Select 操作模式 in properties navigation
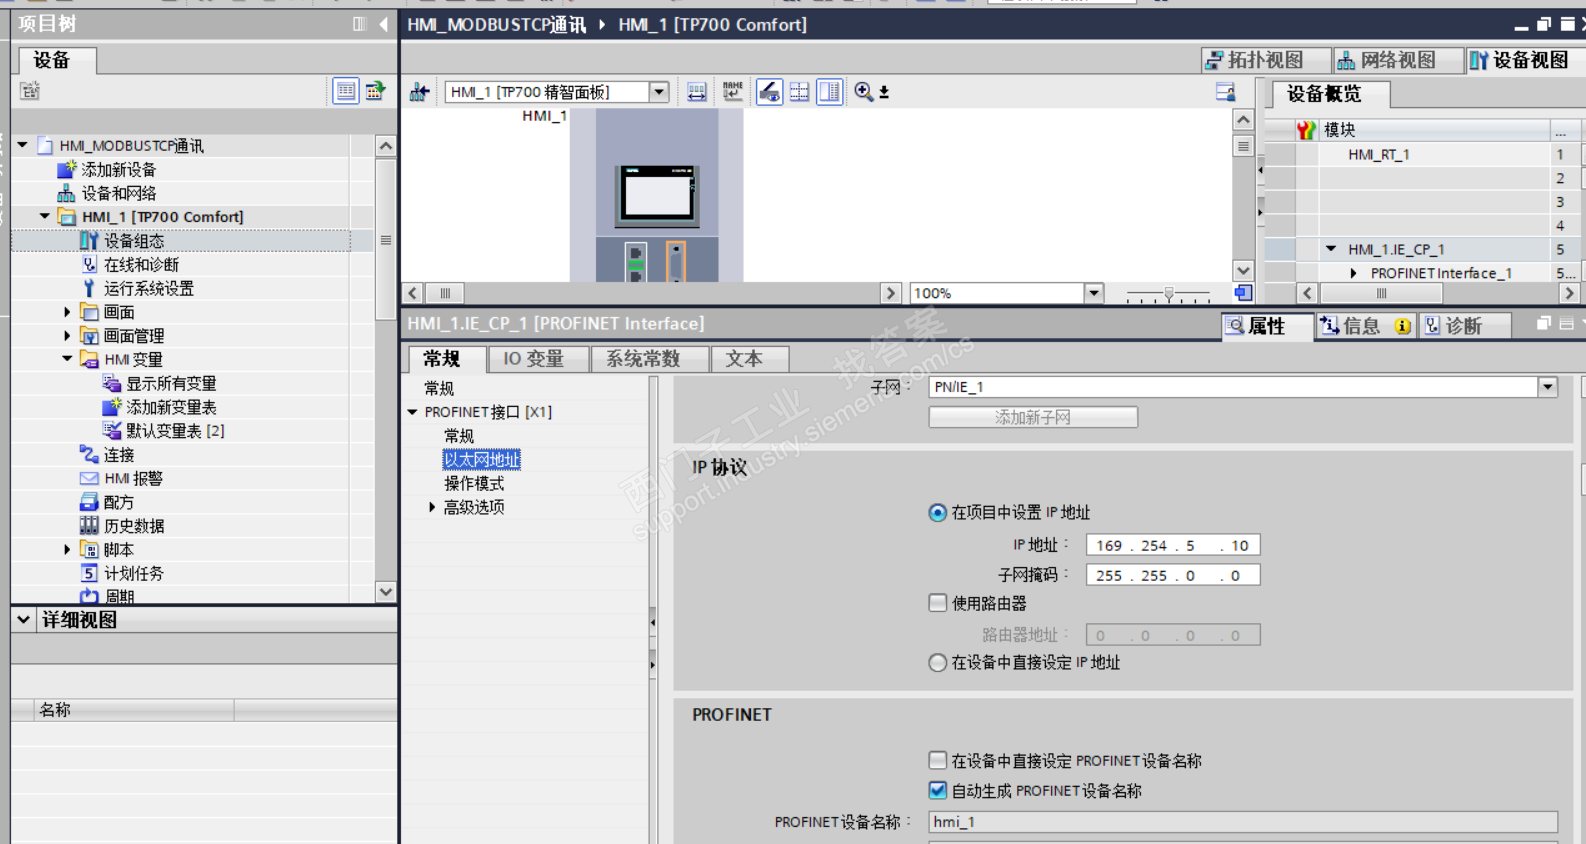The image size is (1586, 844). point(474,484)
